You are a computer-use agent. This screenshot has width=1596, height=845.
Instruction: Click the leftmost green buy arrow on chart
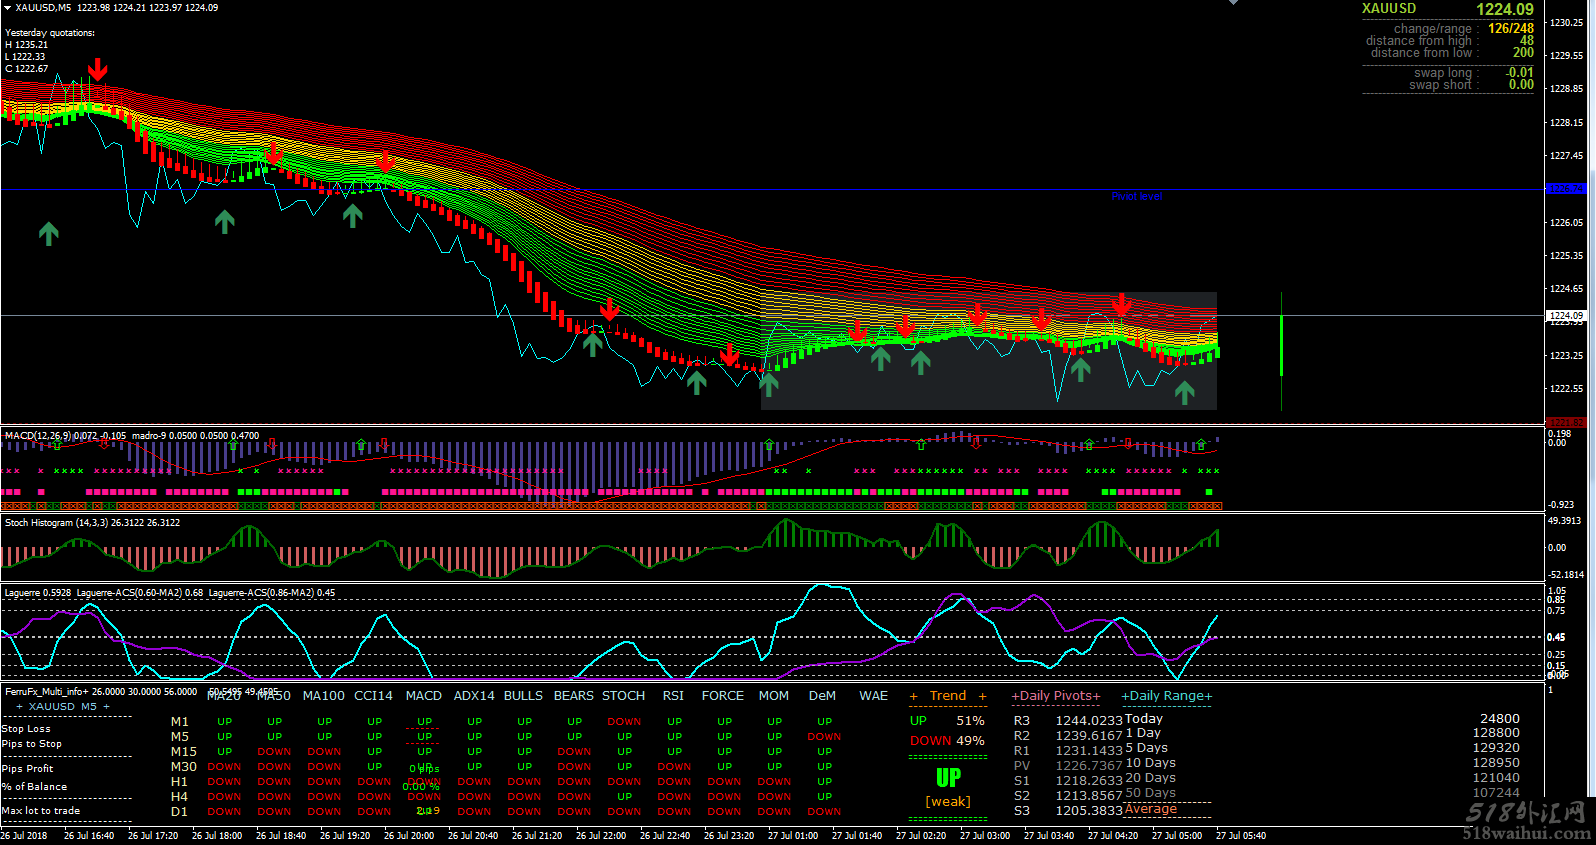tap(48, 233)
